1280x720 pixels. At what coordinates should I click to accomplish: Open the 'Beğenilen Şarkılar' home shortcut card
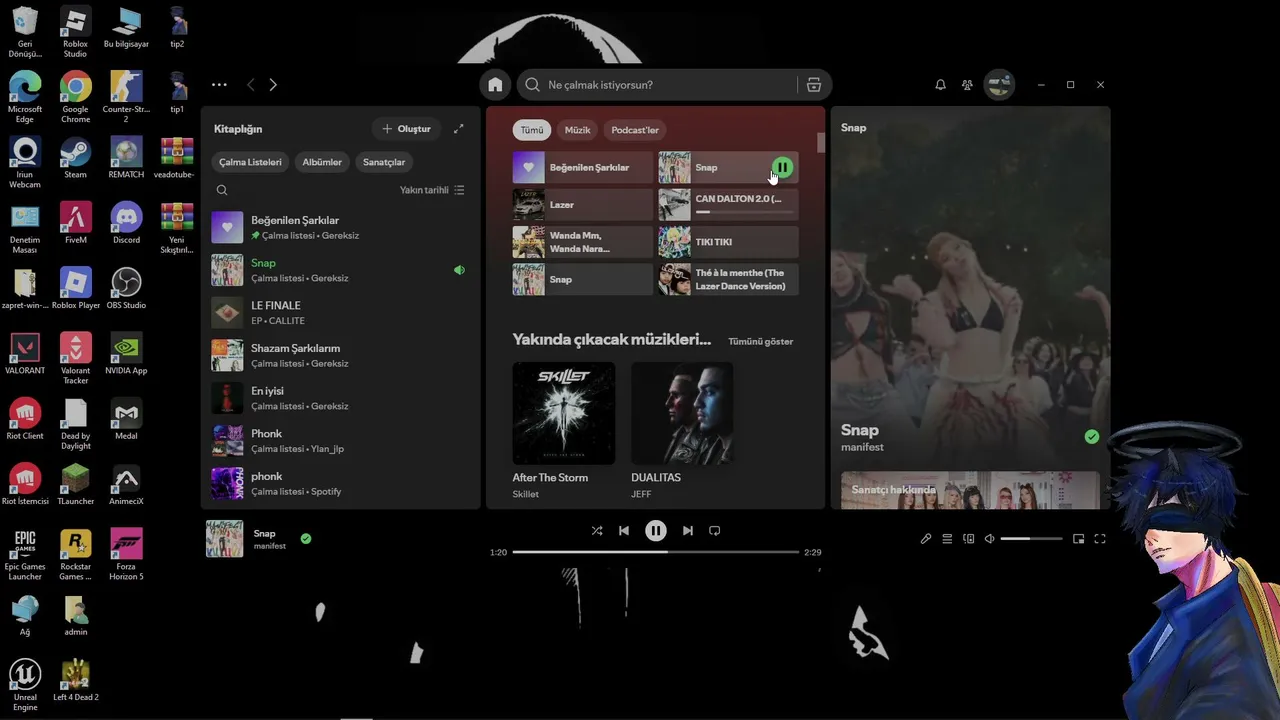point(583,168)
